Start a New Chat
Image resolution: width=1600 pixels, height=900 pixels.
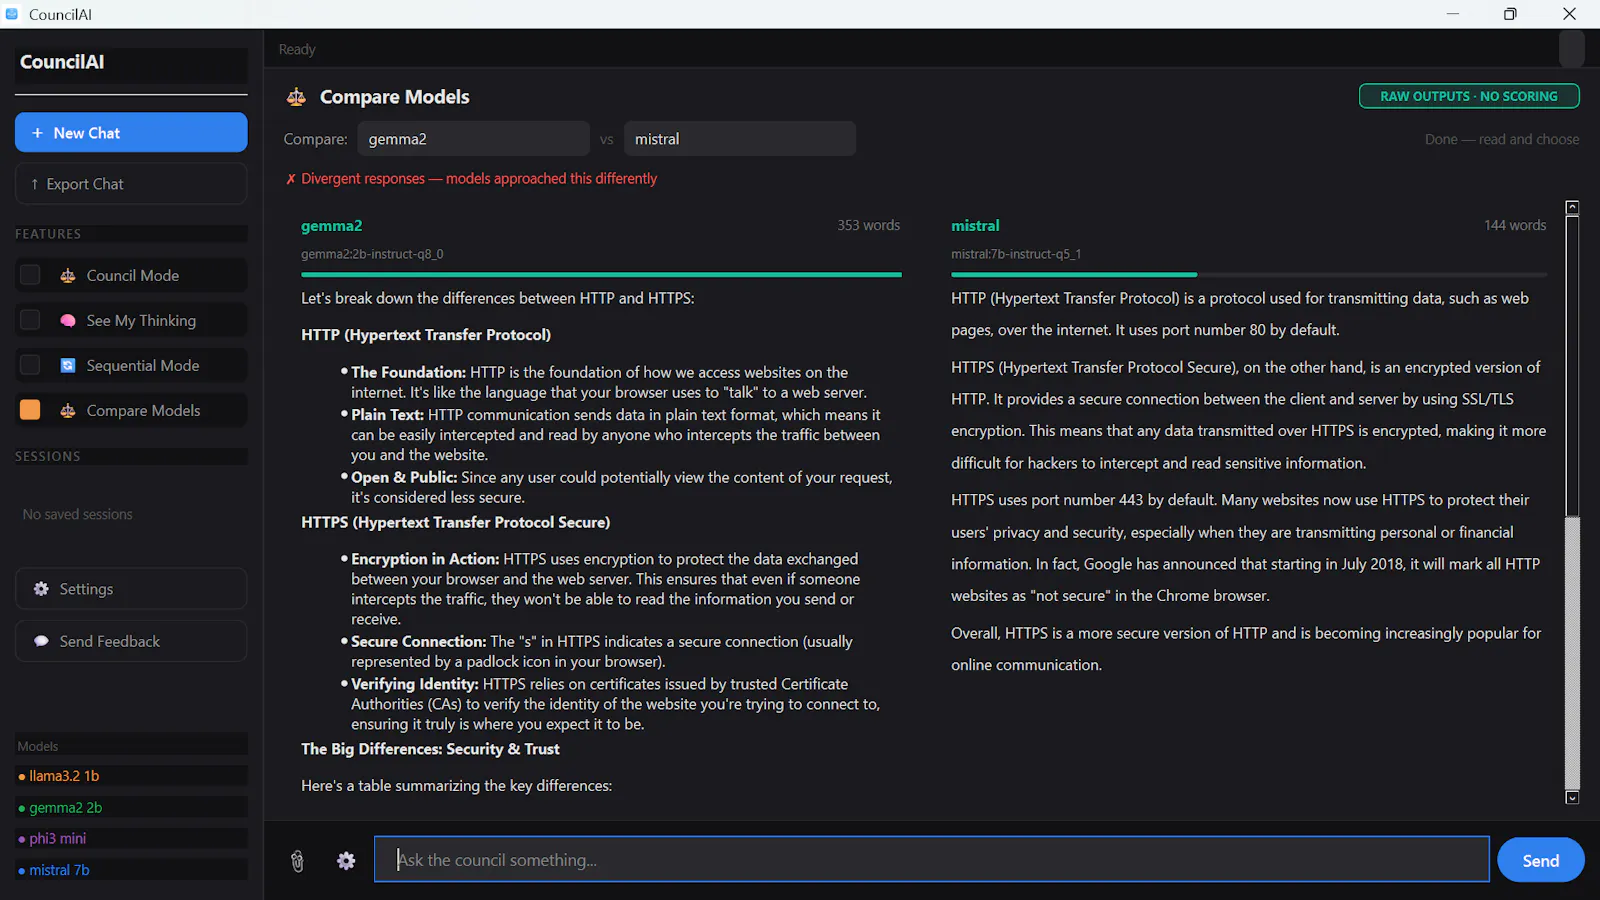pyautogui.click(x=131, y=132)
